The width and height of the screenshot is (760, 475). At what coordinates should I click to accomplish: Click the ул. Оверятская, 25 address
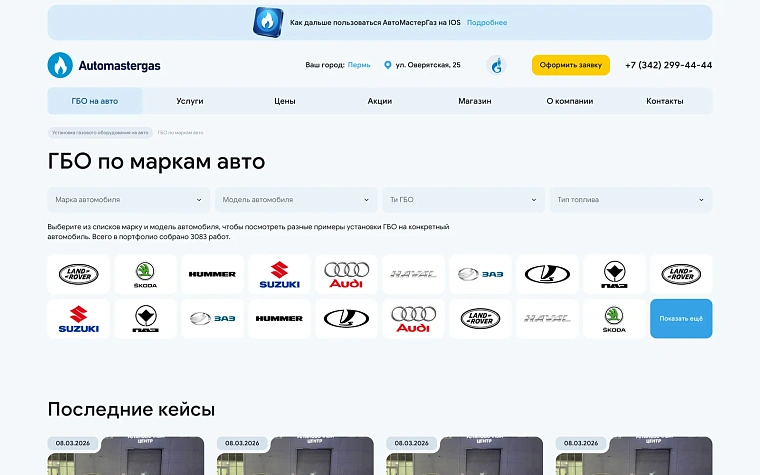[428, 65]
